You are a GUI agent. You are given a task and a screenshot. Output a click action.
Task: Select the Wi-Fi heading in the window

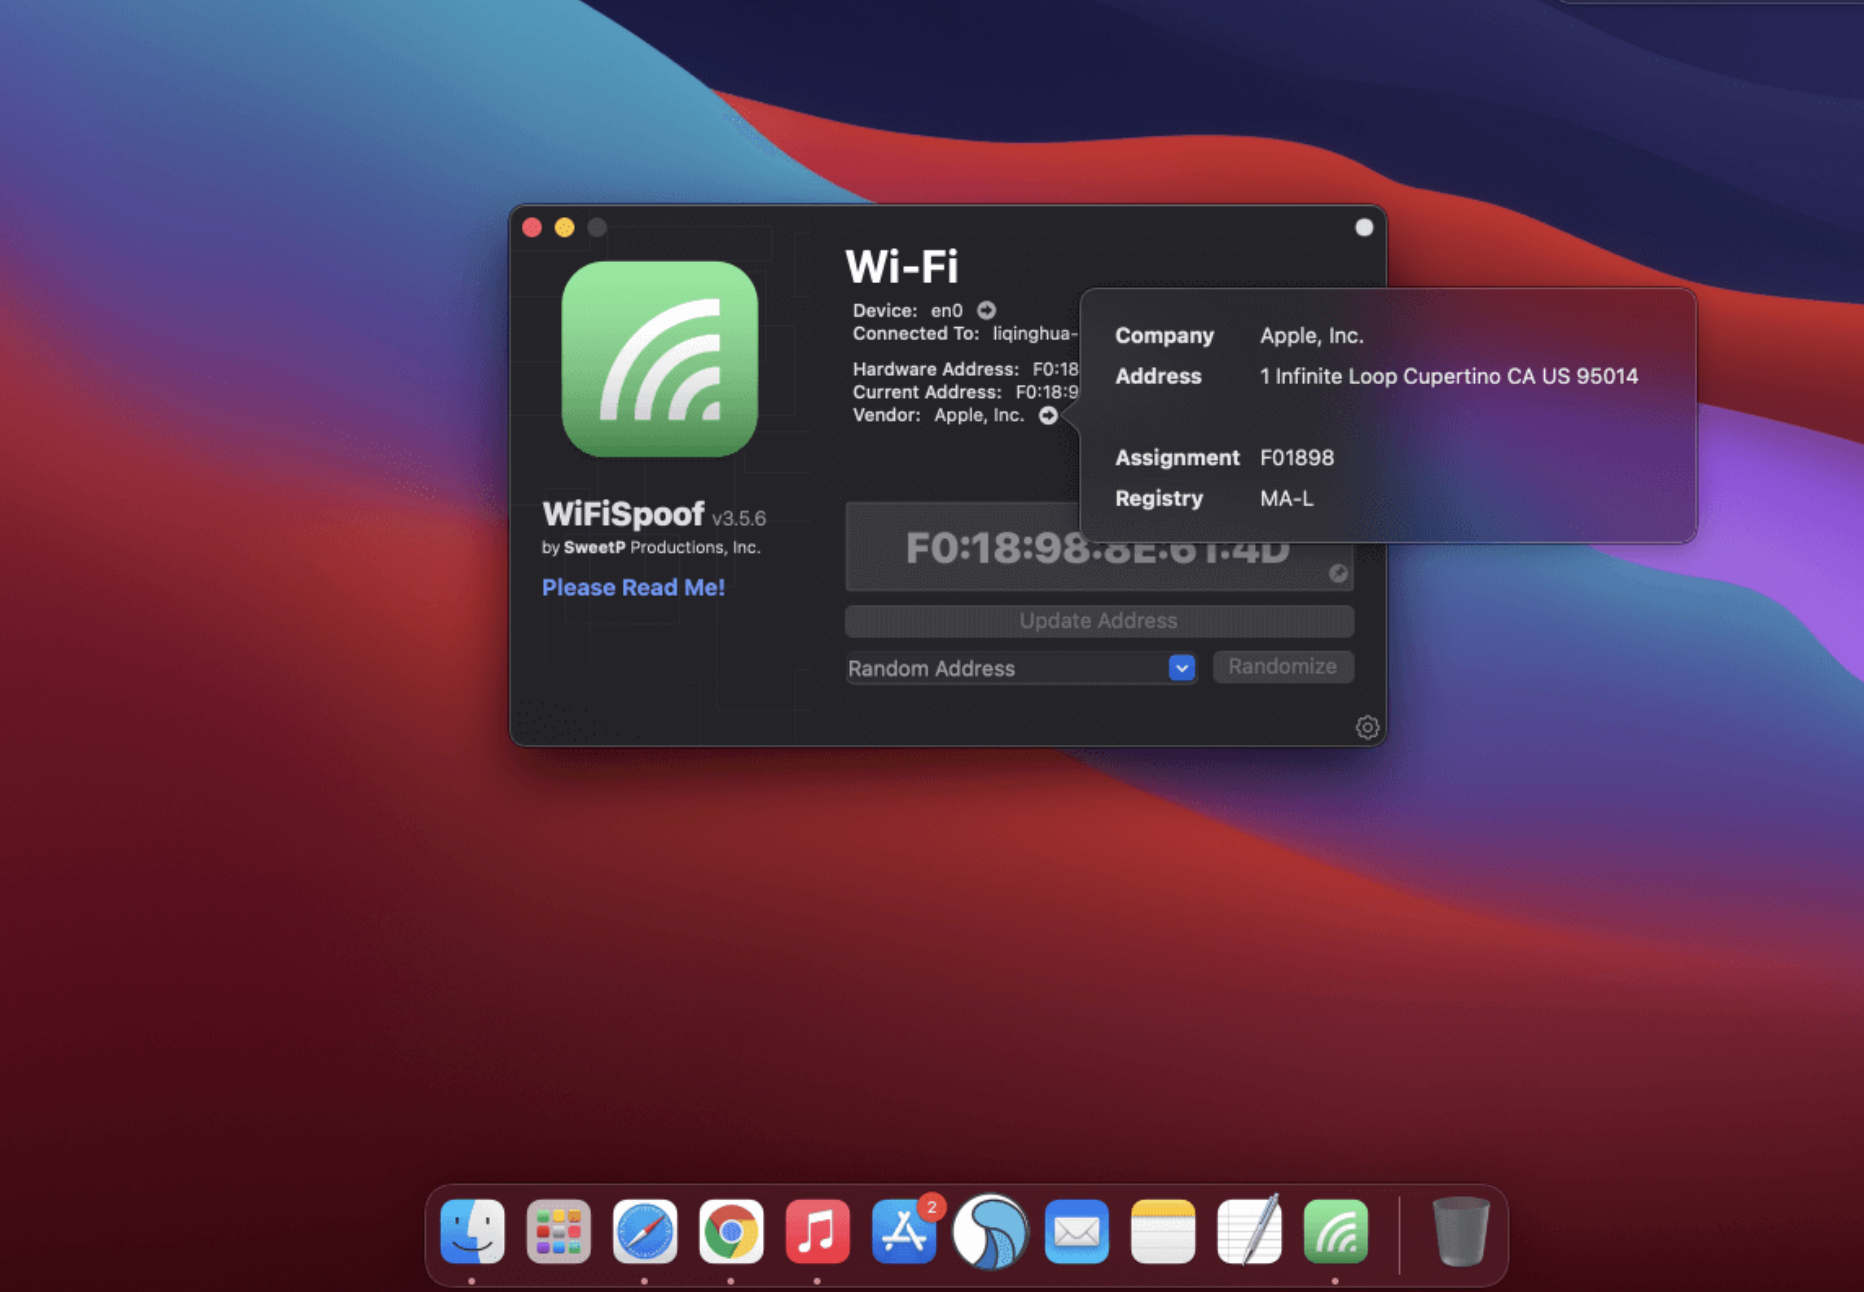pos(901,266)
